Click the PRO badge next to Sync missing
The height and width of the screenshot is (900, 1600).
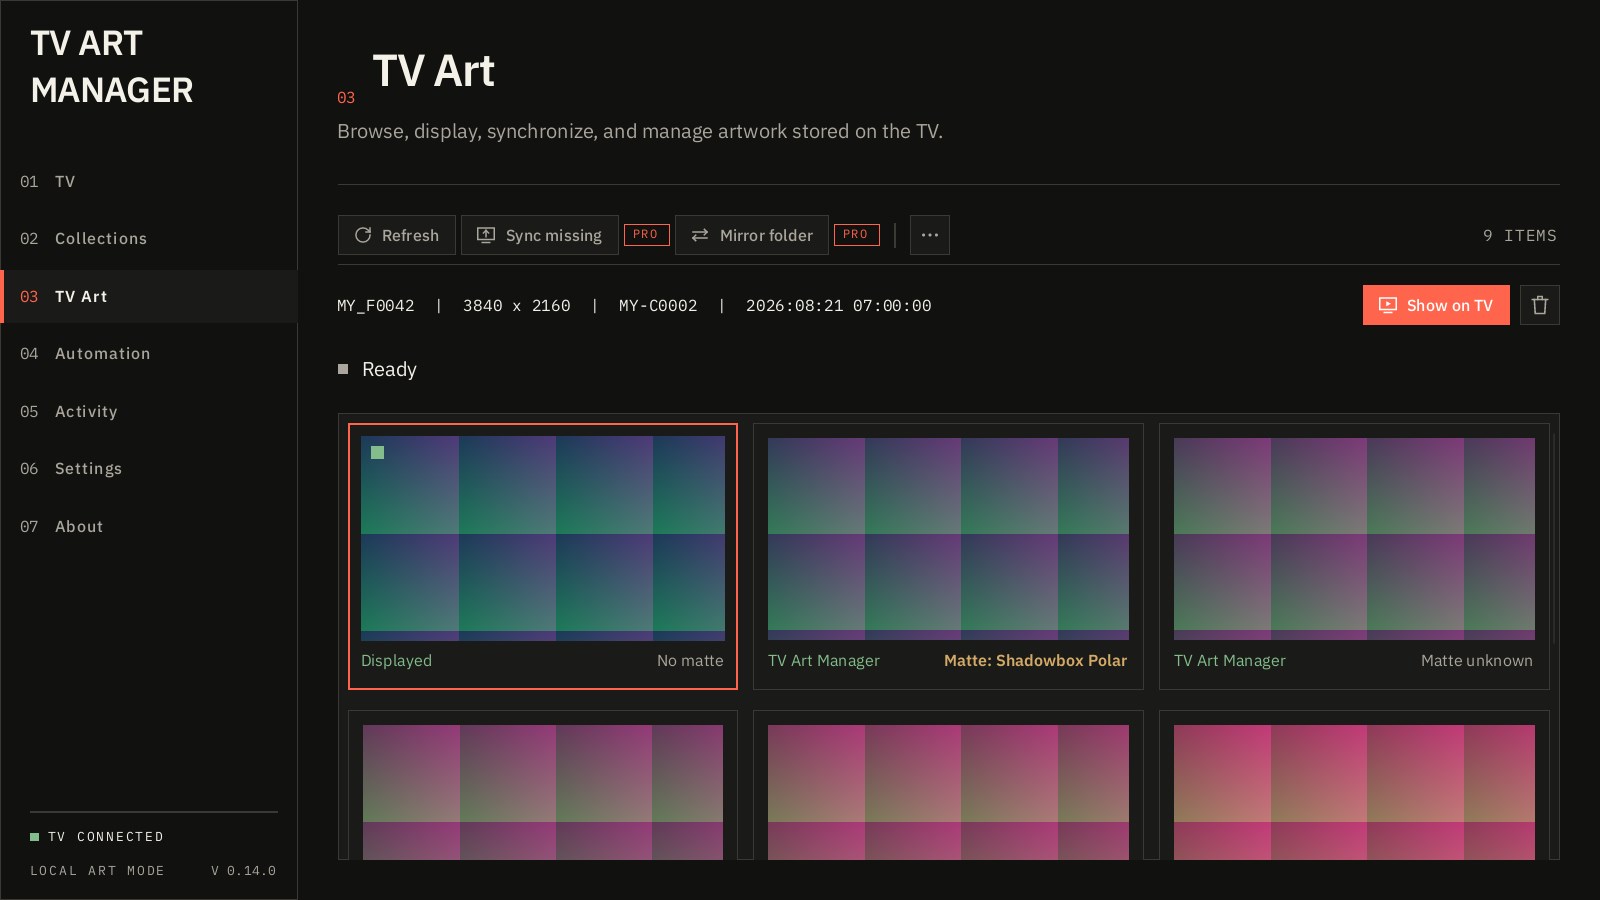646,235
